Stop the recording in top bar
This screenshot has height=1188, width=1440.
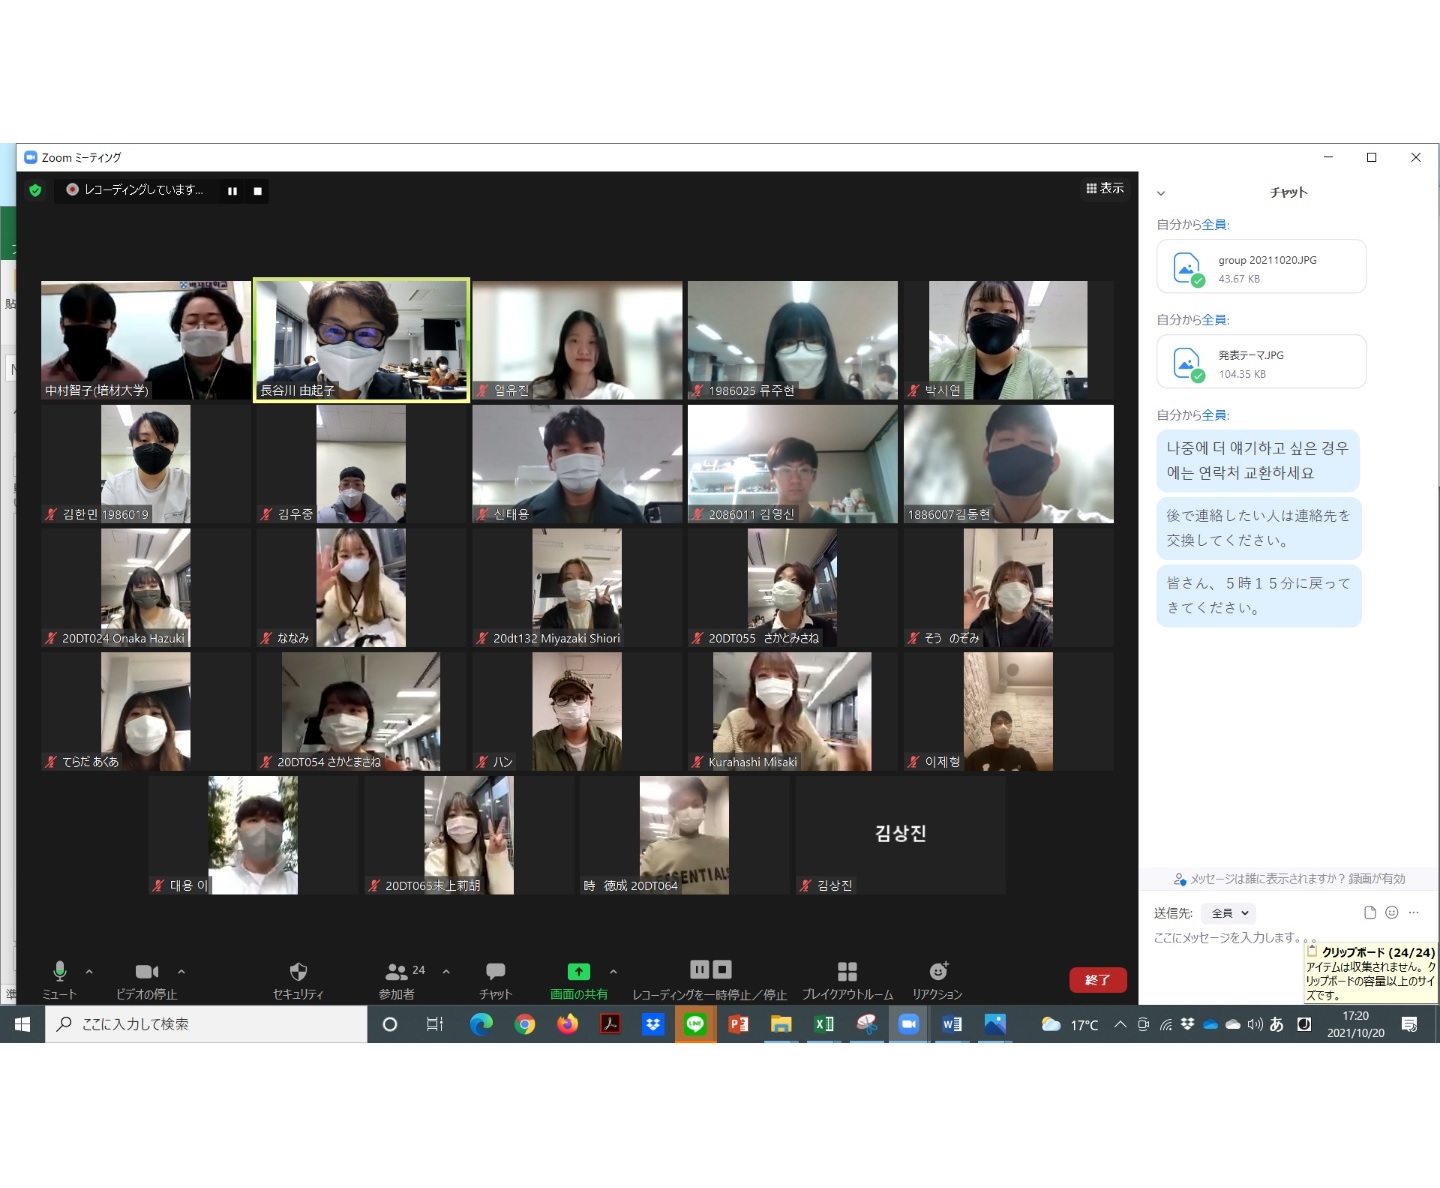pos(258,191)
